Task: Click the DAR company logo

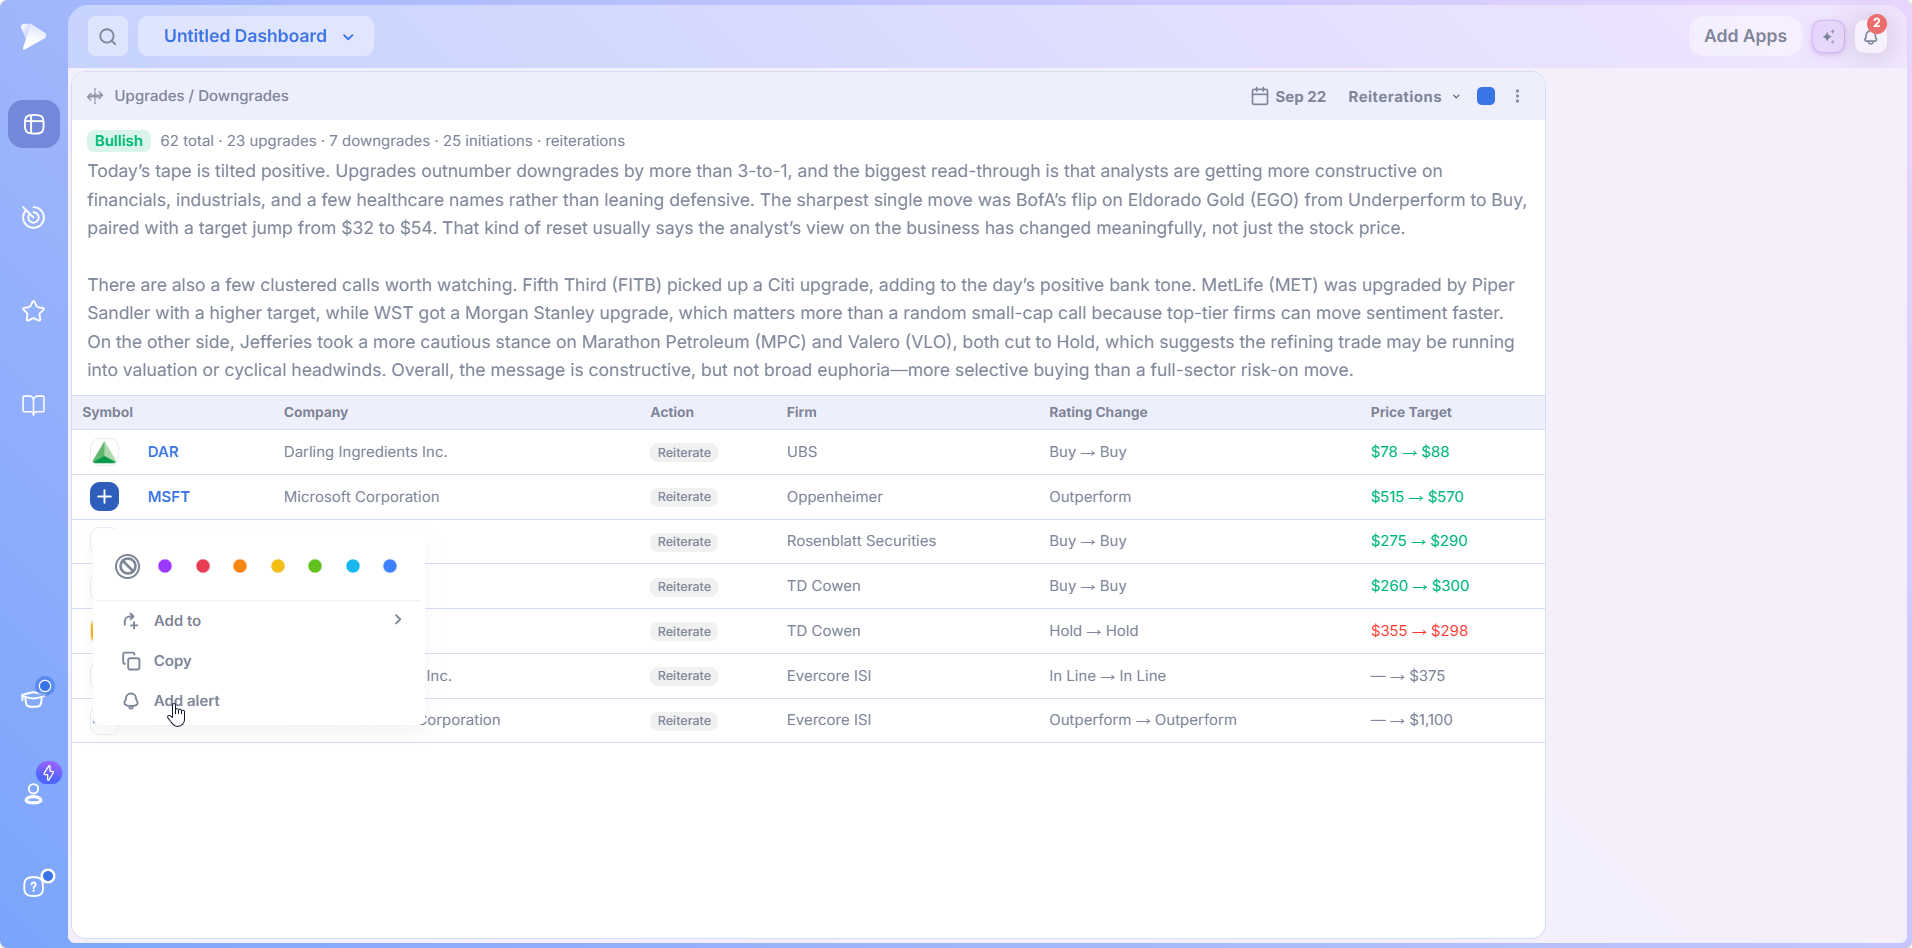Action: click(x=104, y=452)
